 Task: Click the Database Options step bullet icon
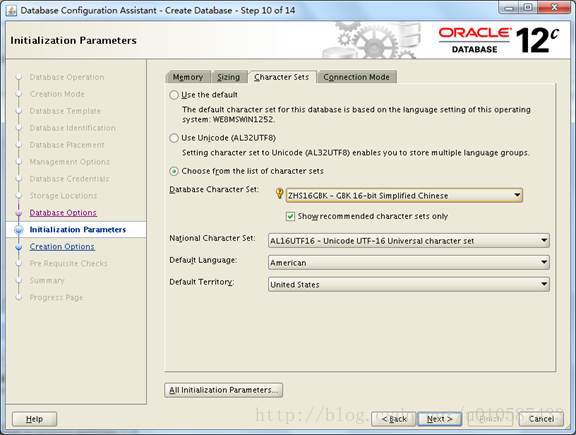coord(18,213)
